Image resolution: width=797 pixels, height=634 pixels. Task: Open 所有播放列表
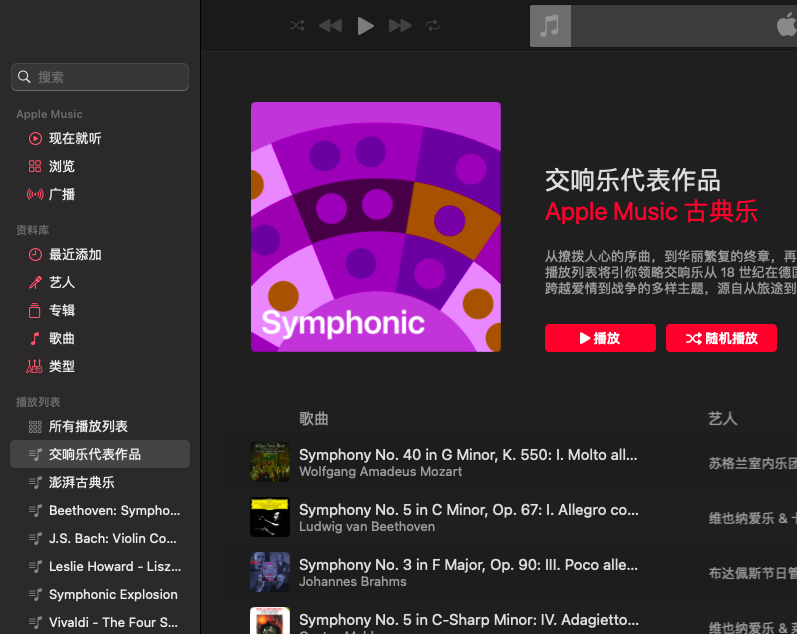100,426
